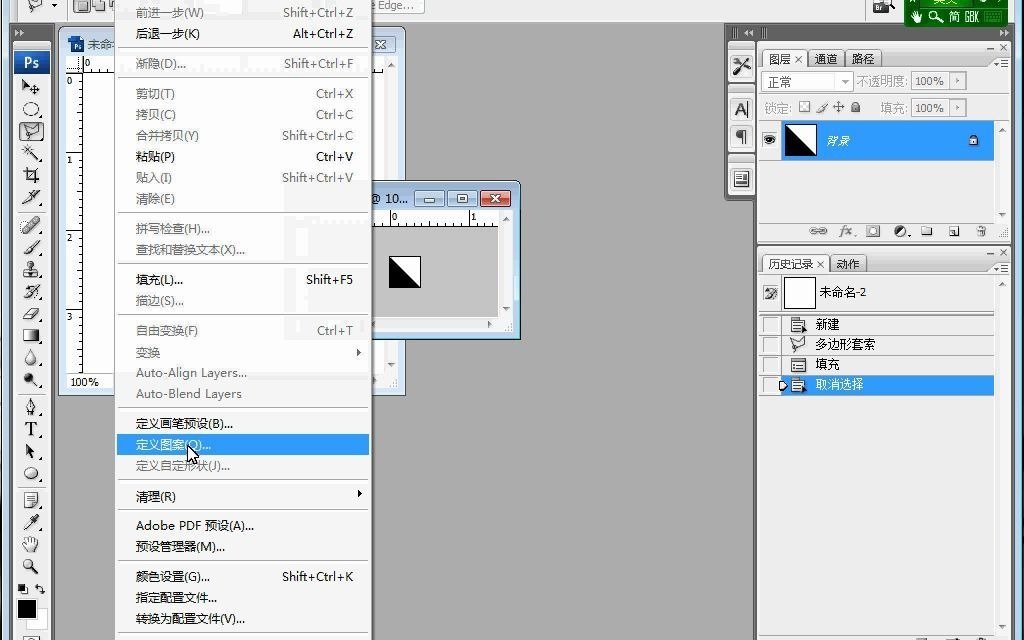Collapse the right panels to icons
This screenshot has height=640, width=1024.
pyautogui.click(x=1004, y=33)
